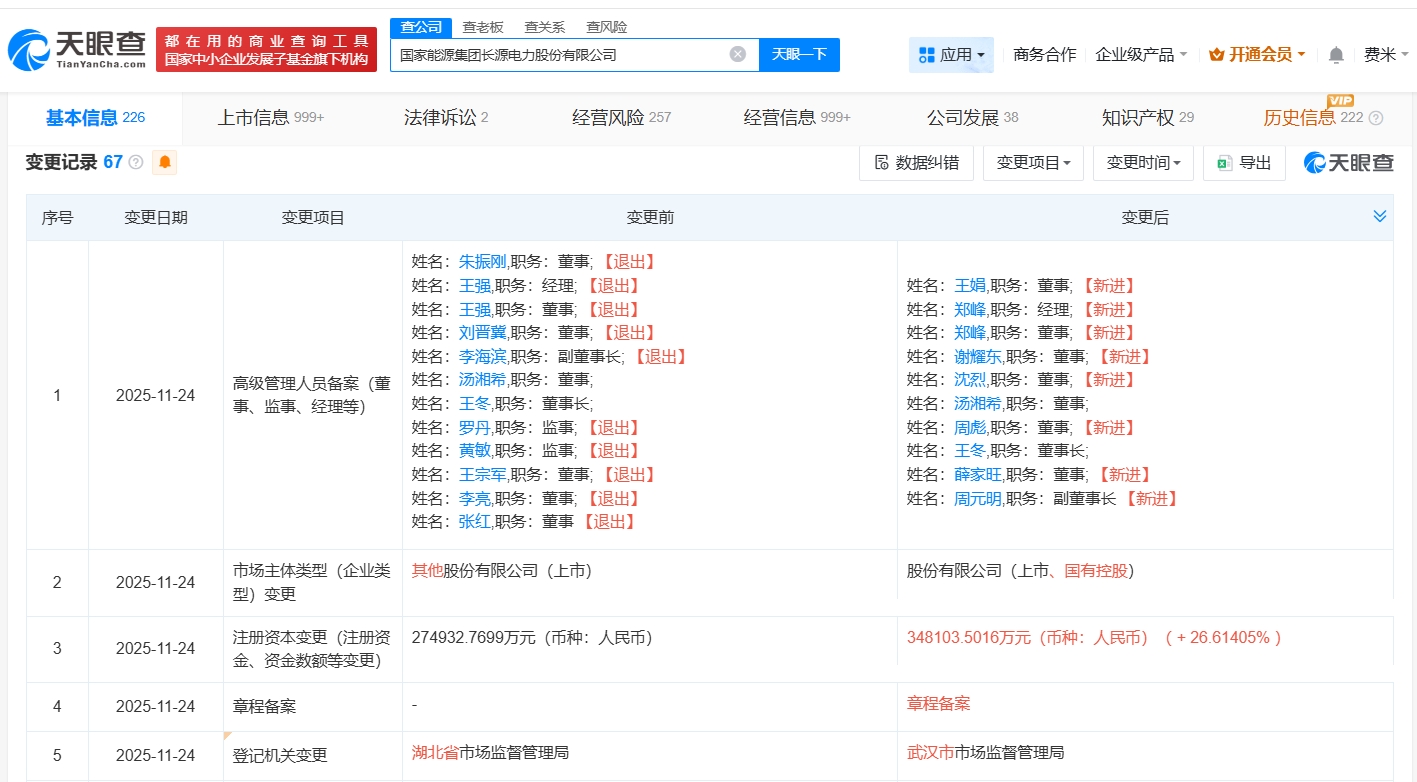This screenshot has width=1417, height=782.
Task: Open the 变更项目 filter dropdown
Action: (1033, 163)
